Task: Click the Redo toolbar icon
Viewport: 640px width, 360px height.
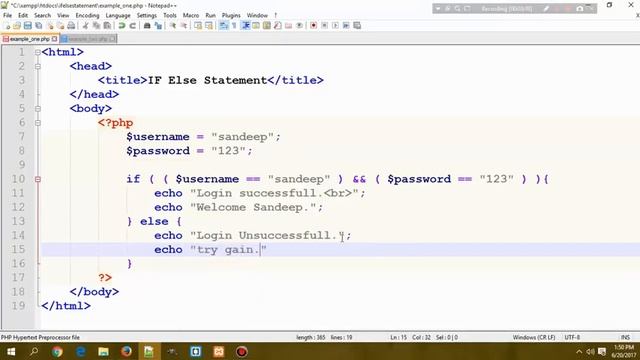Action: (x=133, y=26)
